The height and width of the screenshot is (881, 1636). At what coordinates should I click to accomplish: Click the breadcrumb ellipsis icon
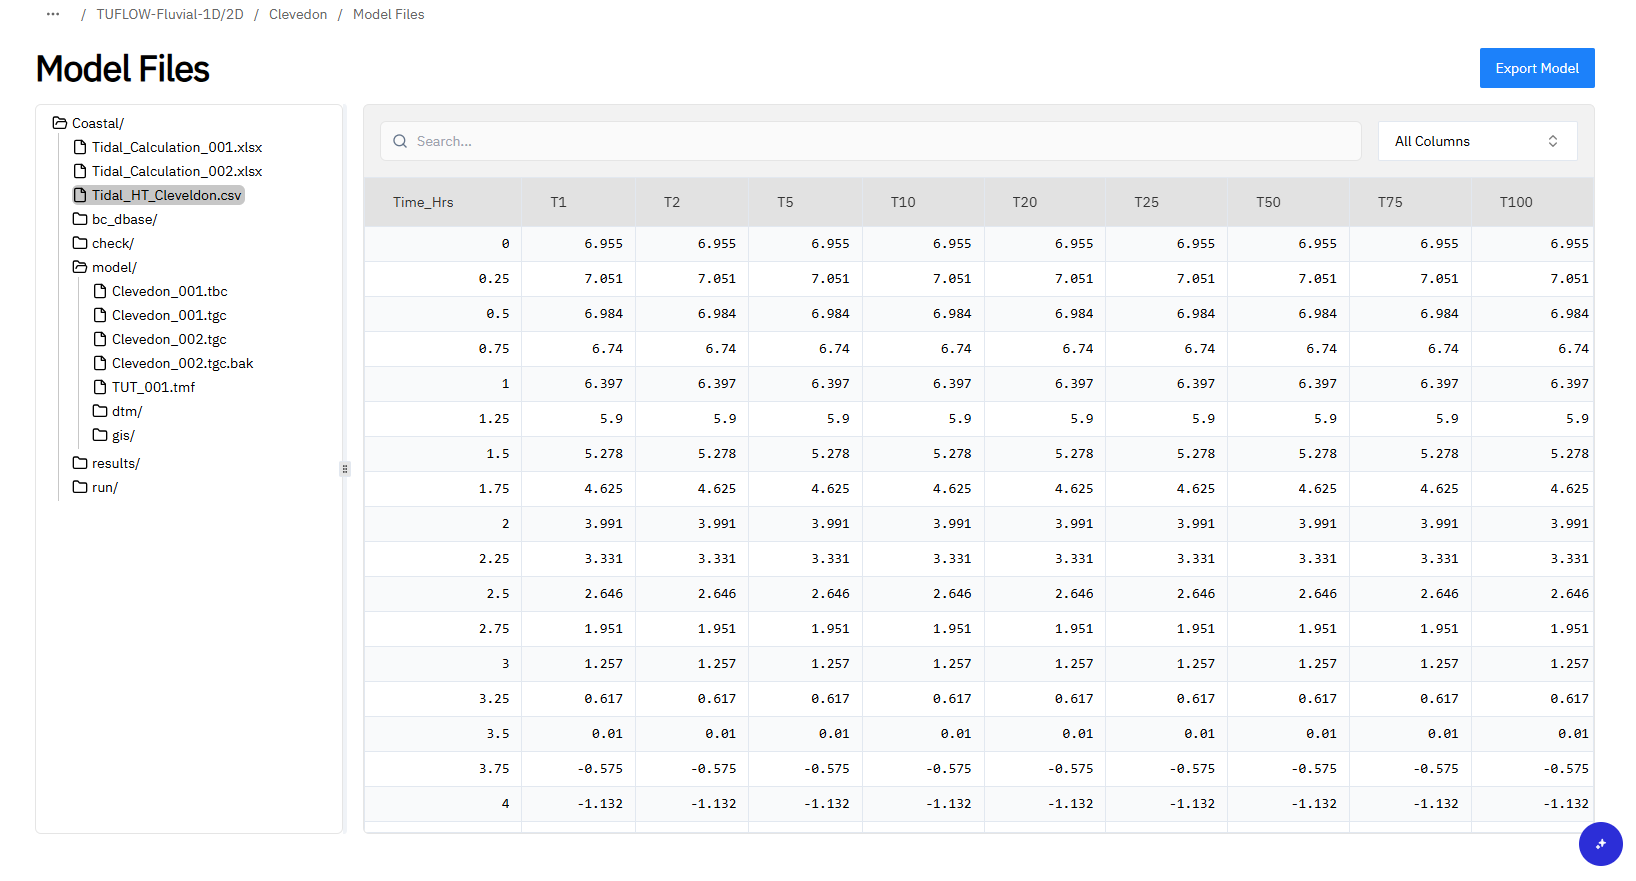[x=53, y=14]
